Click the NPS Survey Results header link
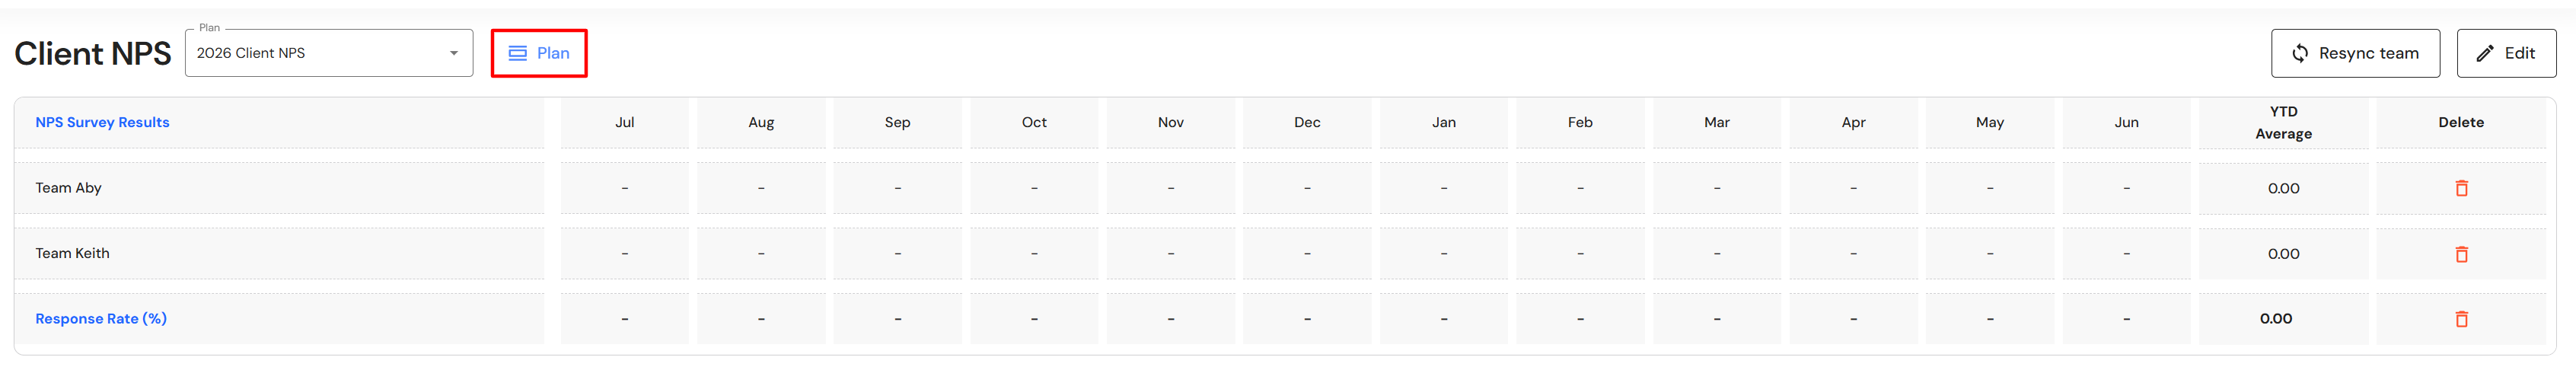2576x373 pixels. click(x=102, y=122)
